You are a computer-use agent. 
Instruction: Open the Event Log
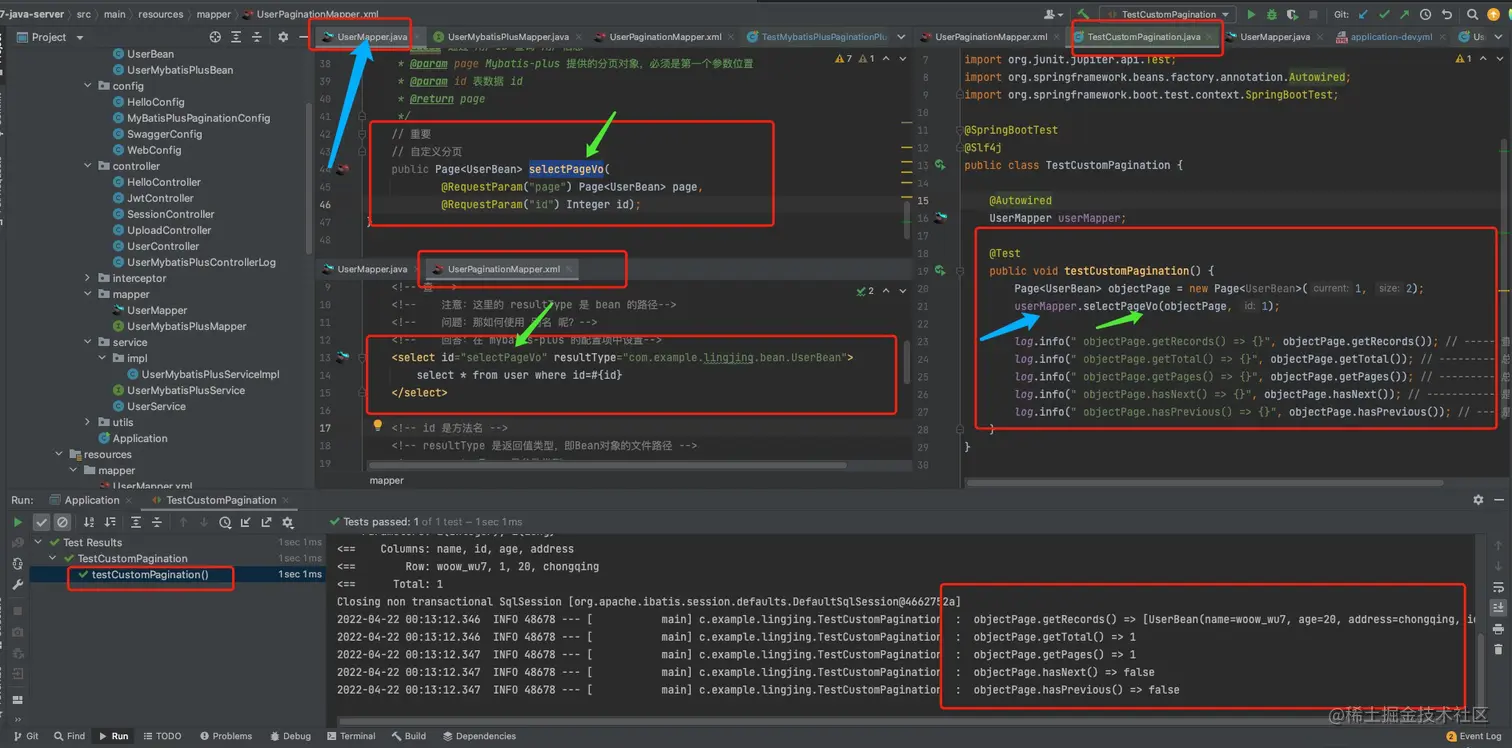pos(1473,736)
